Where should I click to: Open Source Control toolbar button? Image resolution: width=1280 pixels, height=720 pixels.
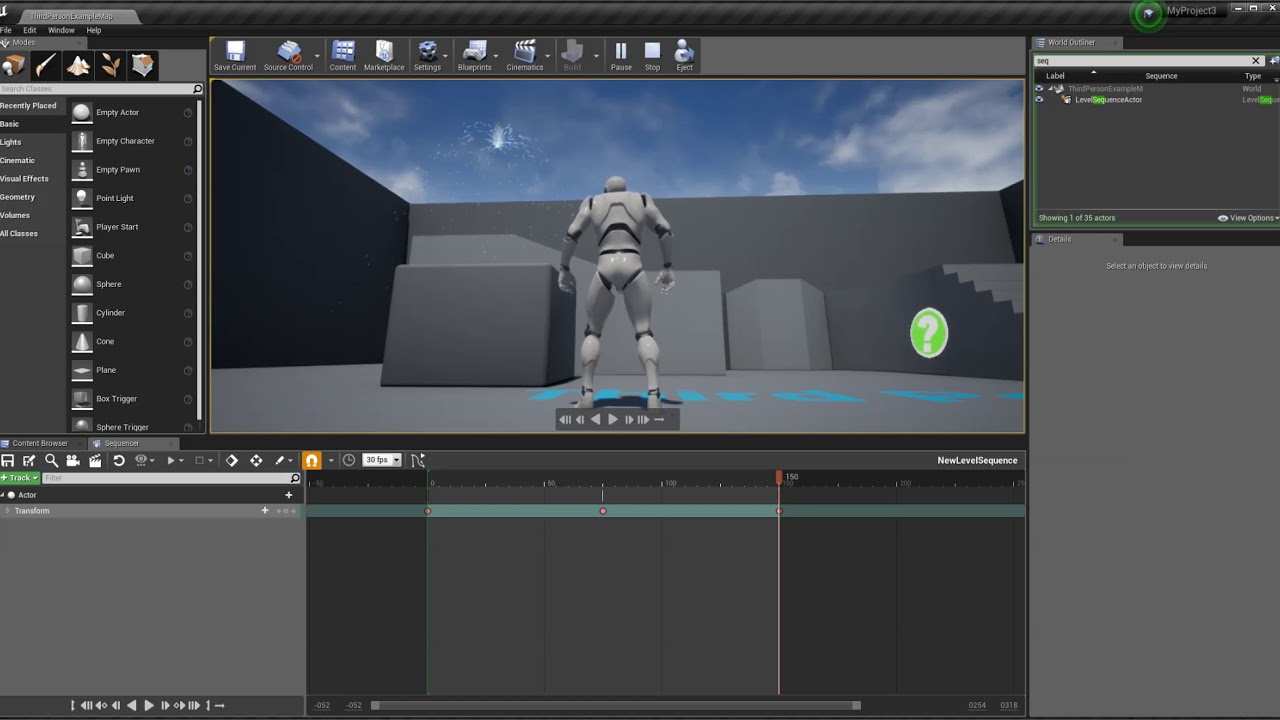tap(288, 56)
